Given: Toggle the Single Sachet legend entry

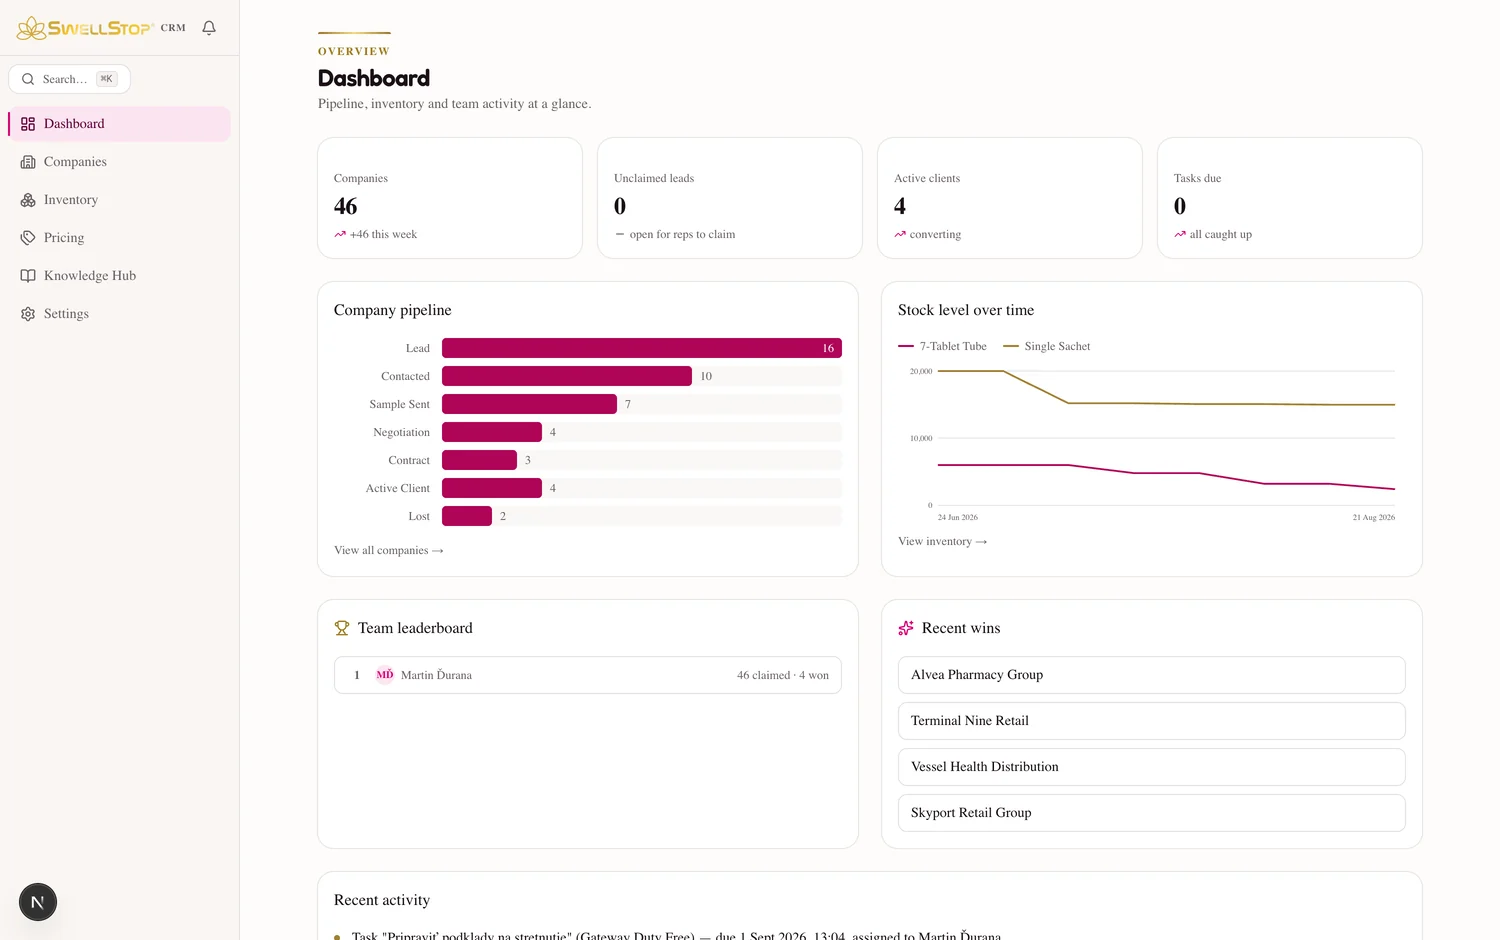Looking at the screenshot, I should (x=1047, y=346).
